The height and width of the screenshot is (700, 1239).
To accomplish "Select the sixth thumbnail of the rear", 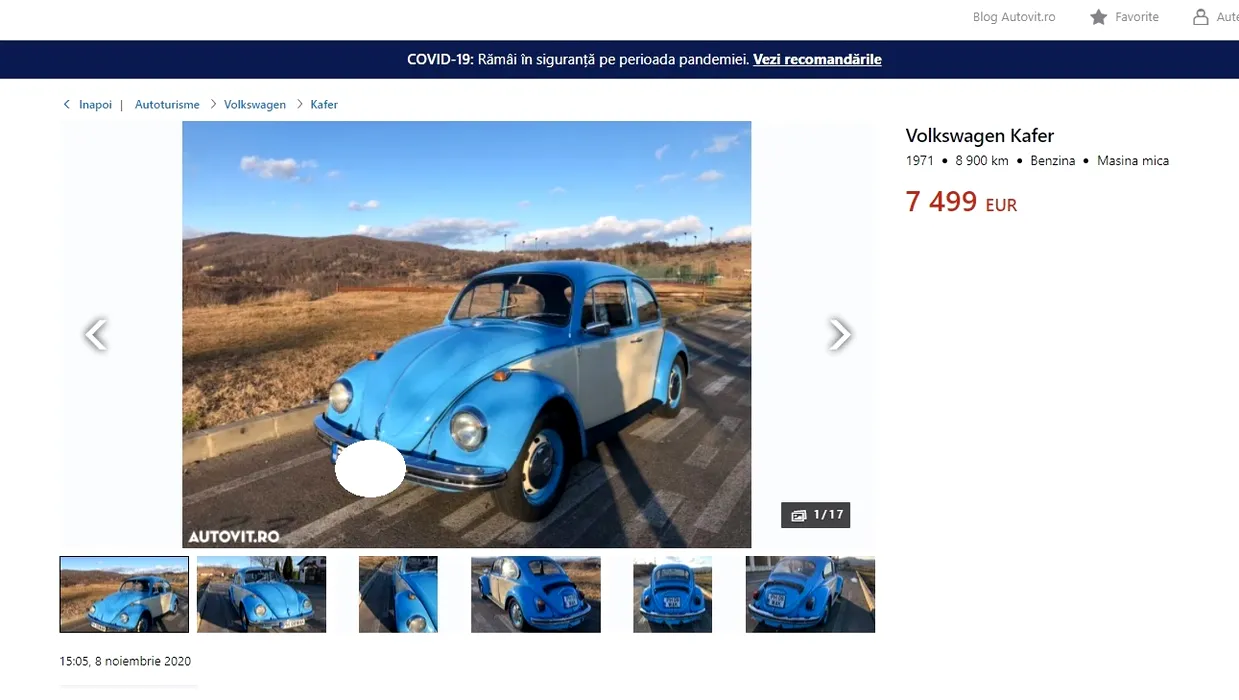I will coord(810,594).
